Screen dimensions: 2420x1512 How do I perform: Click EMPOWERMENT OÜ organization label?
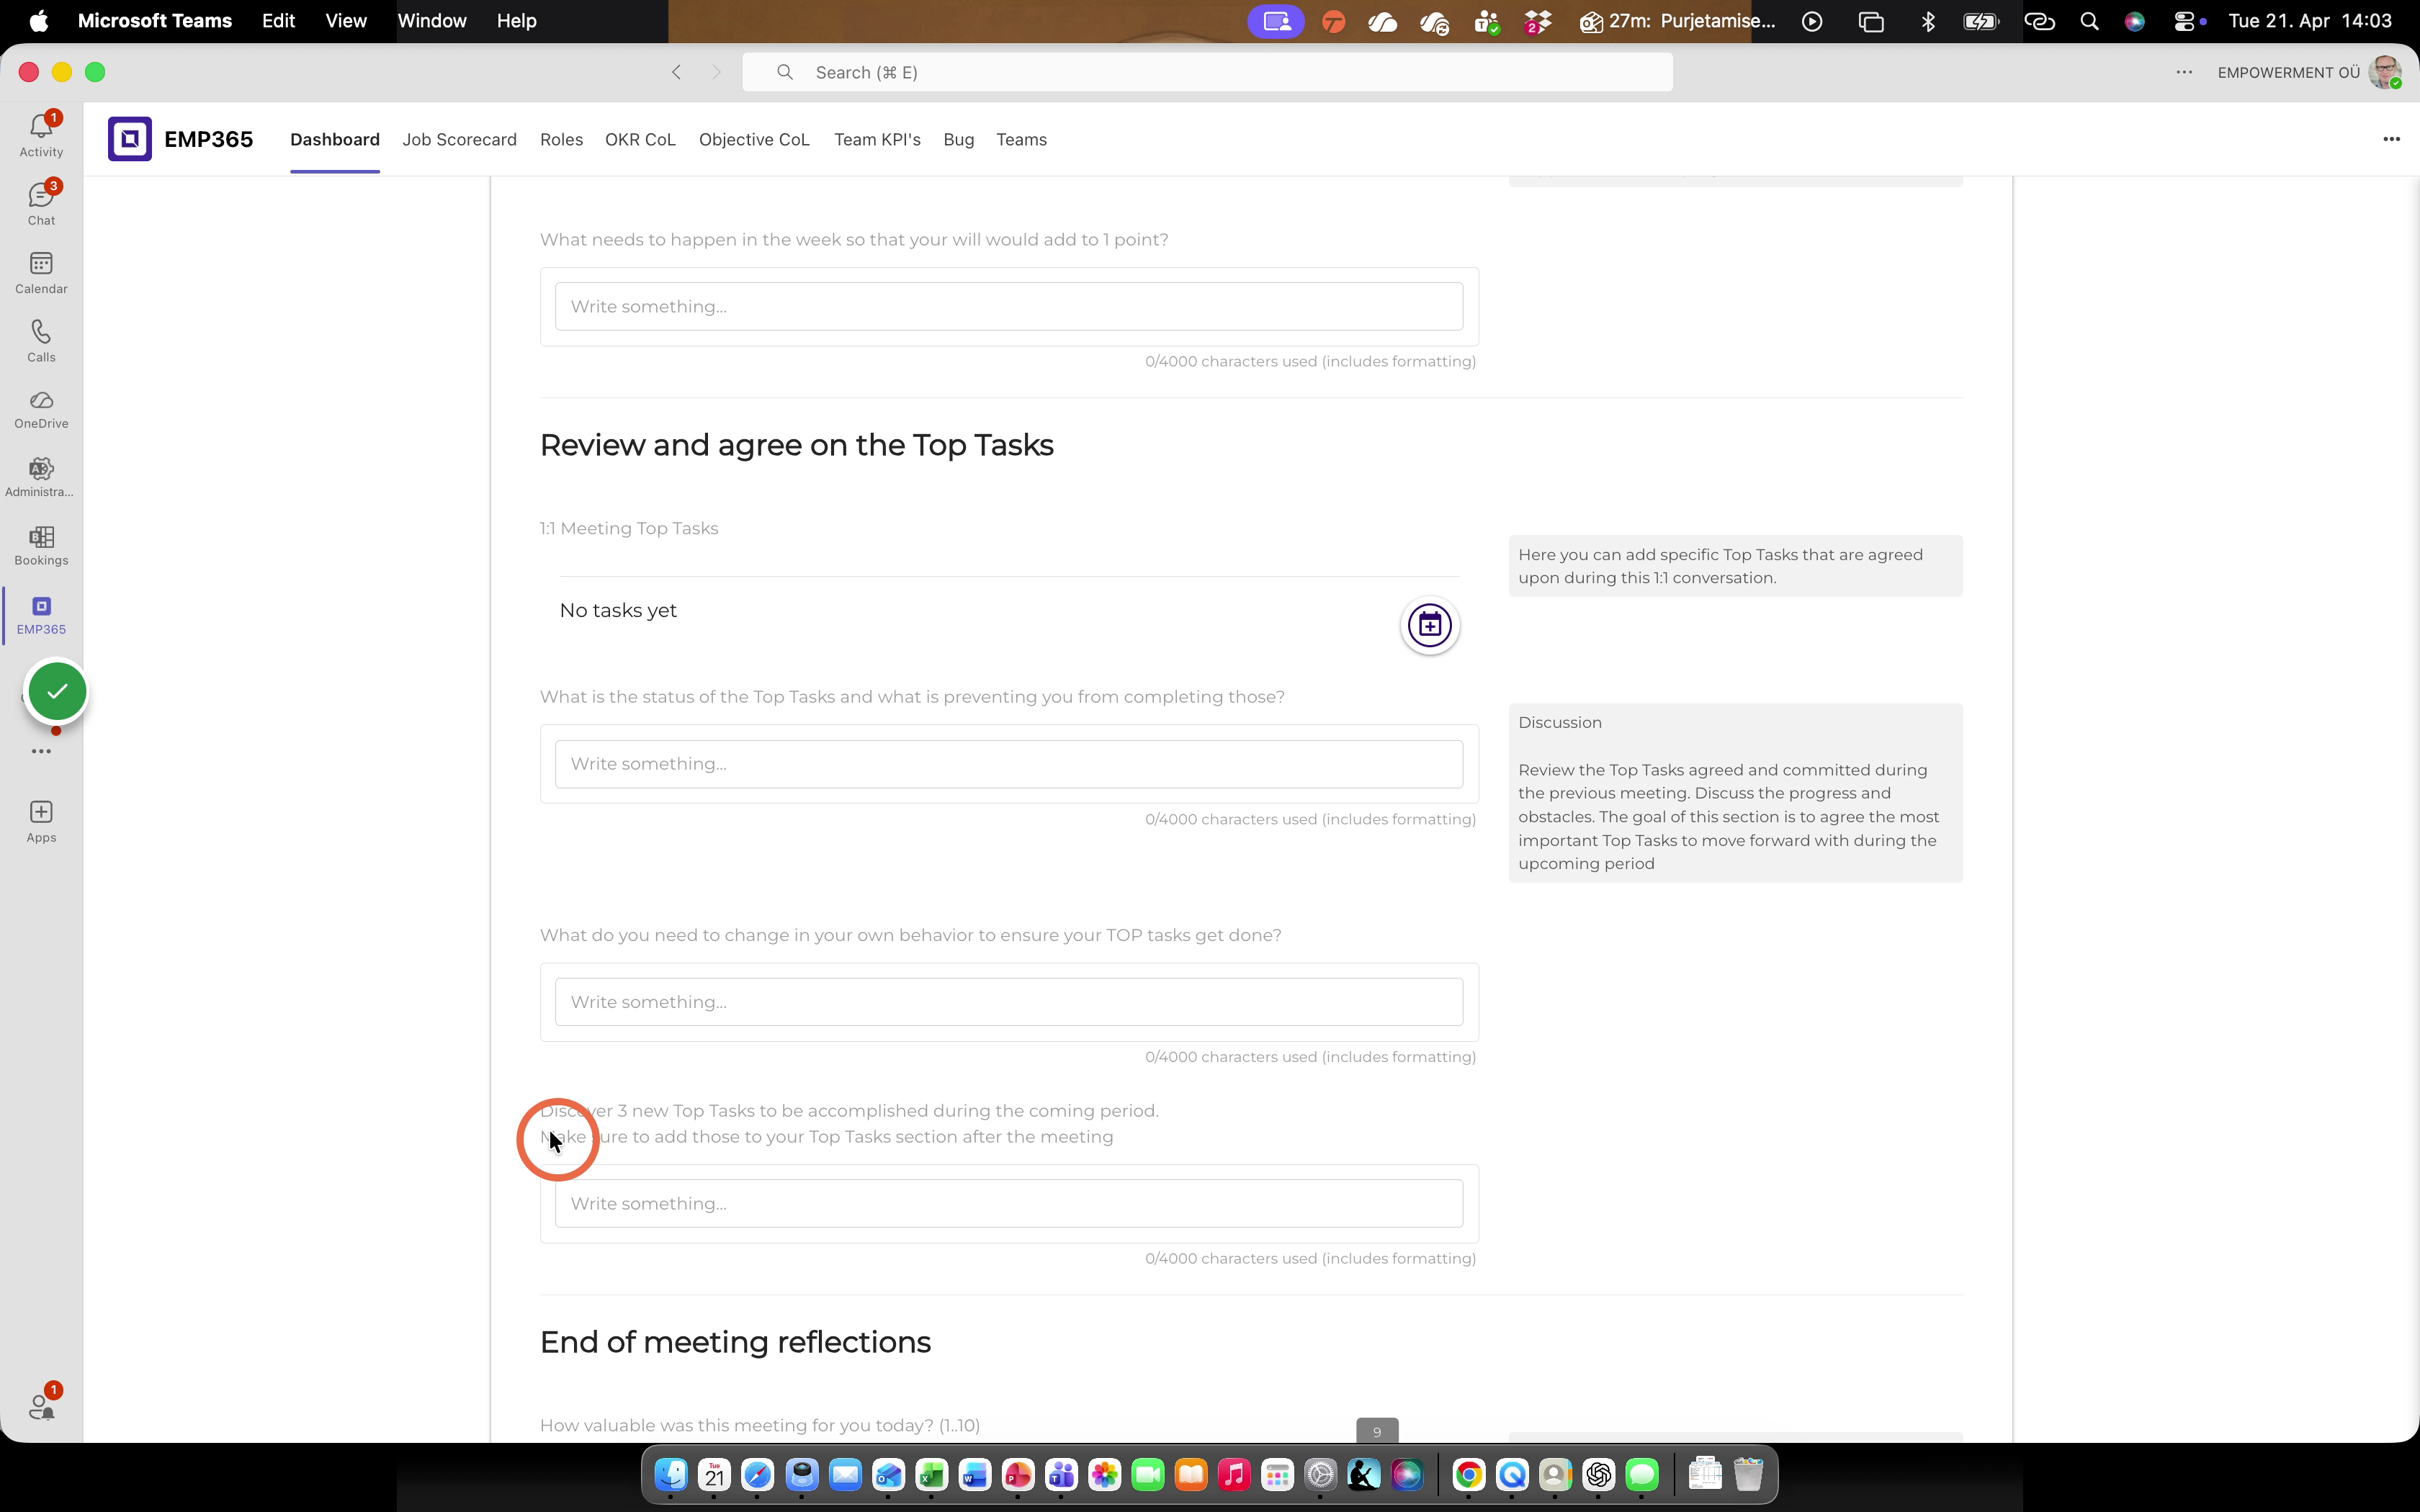click(2288, 72)
